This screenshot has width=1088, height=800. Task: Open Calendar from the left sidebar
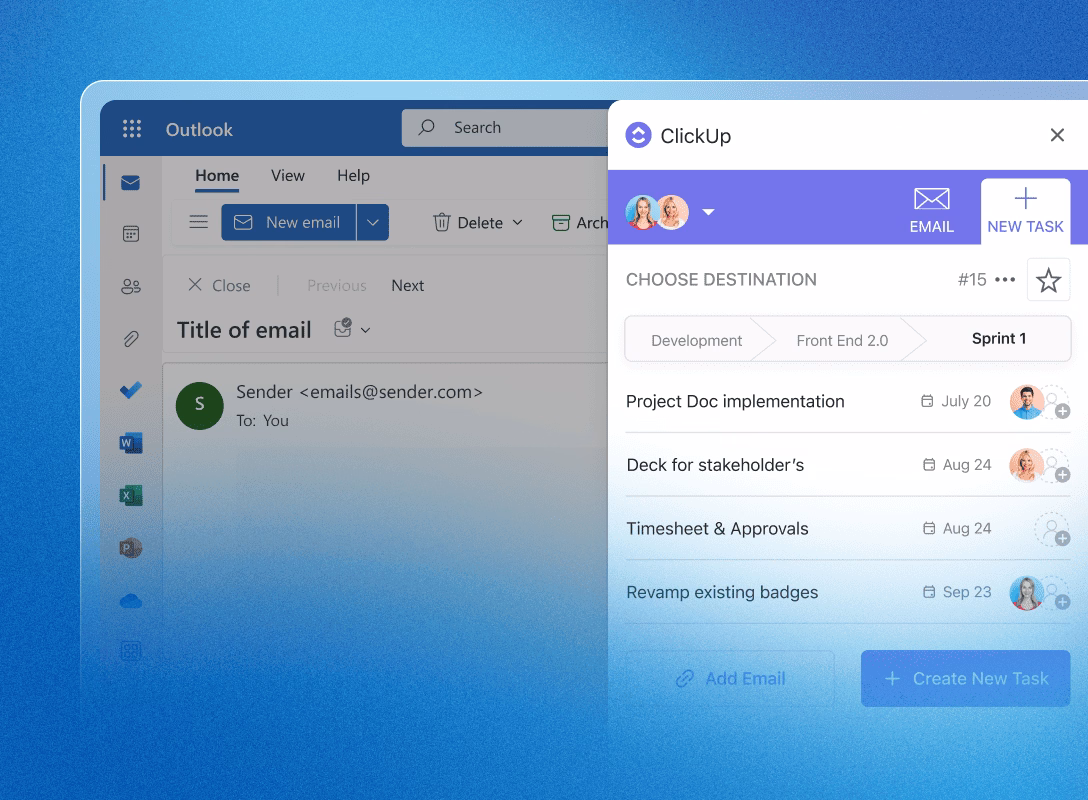(131, 234)
